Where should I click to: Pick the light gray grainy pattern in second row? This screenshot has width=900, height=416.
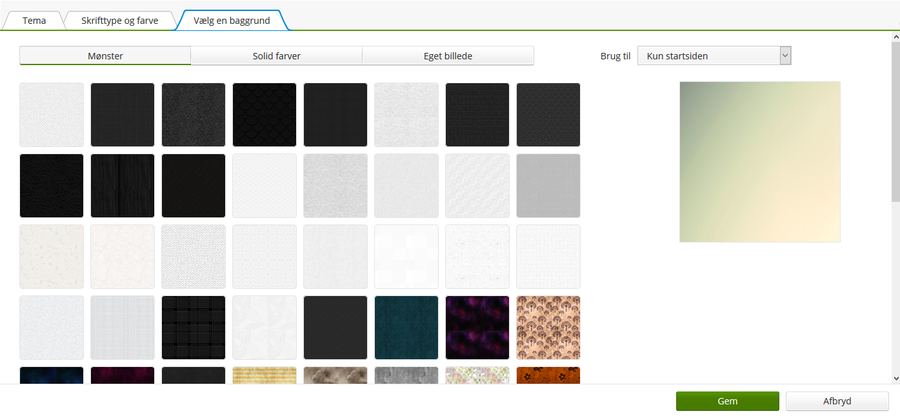tap(335, 185)
